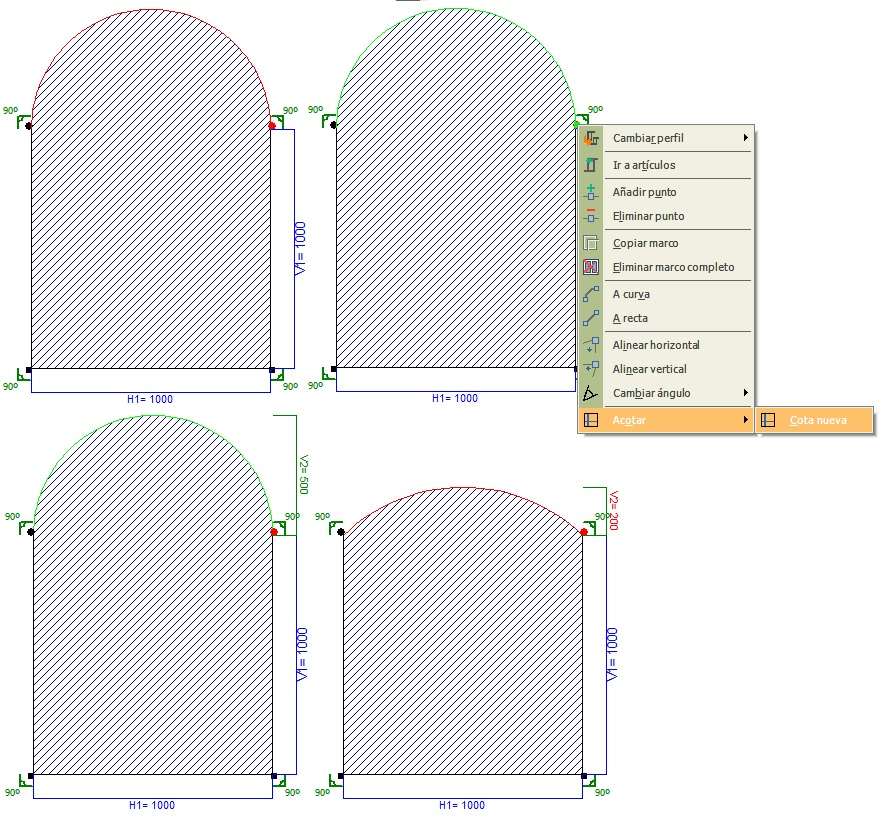Click the Eliminar marco completo red icon
Screen dimensions: 882x830
click(591, 267)
